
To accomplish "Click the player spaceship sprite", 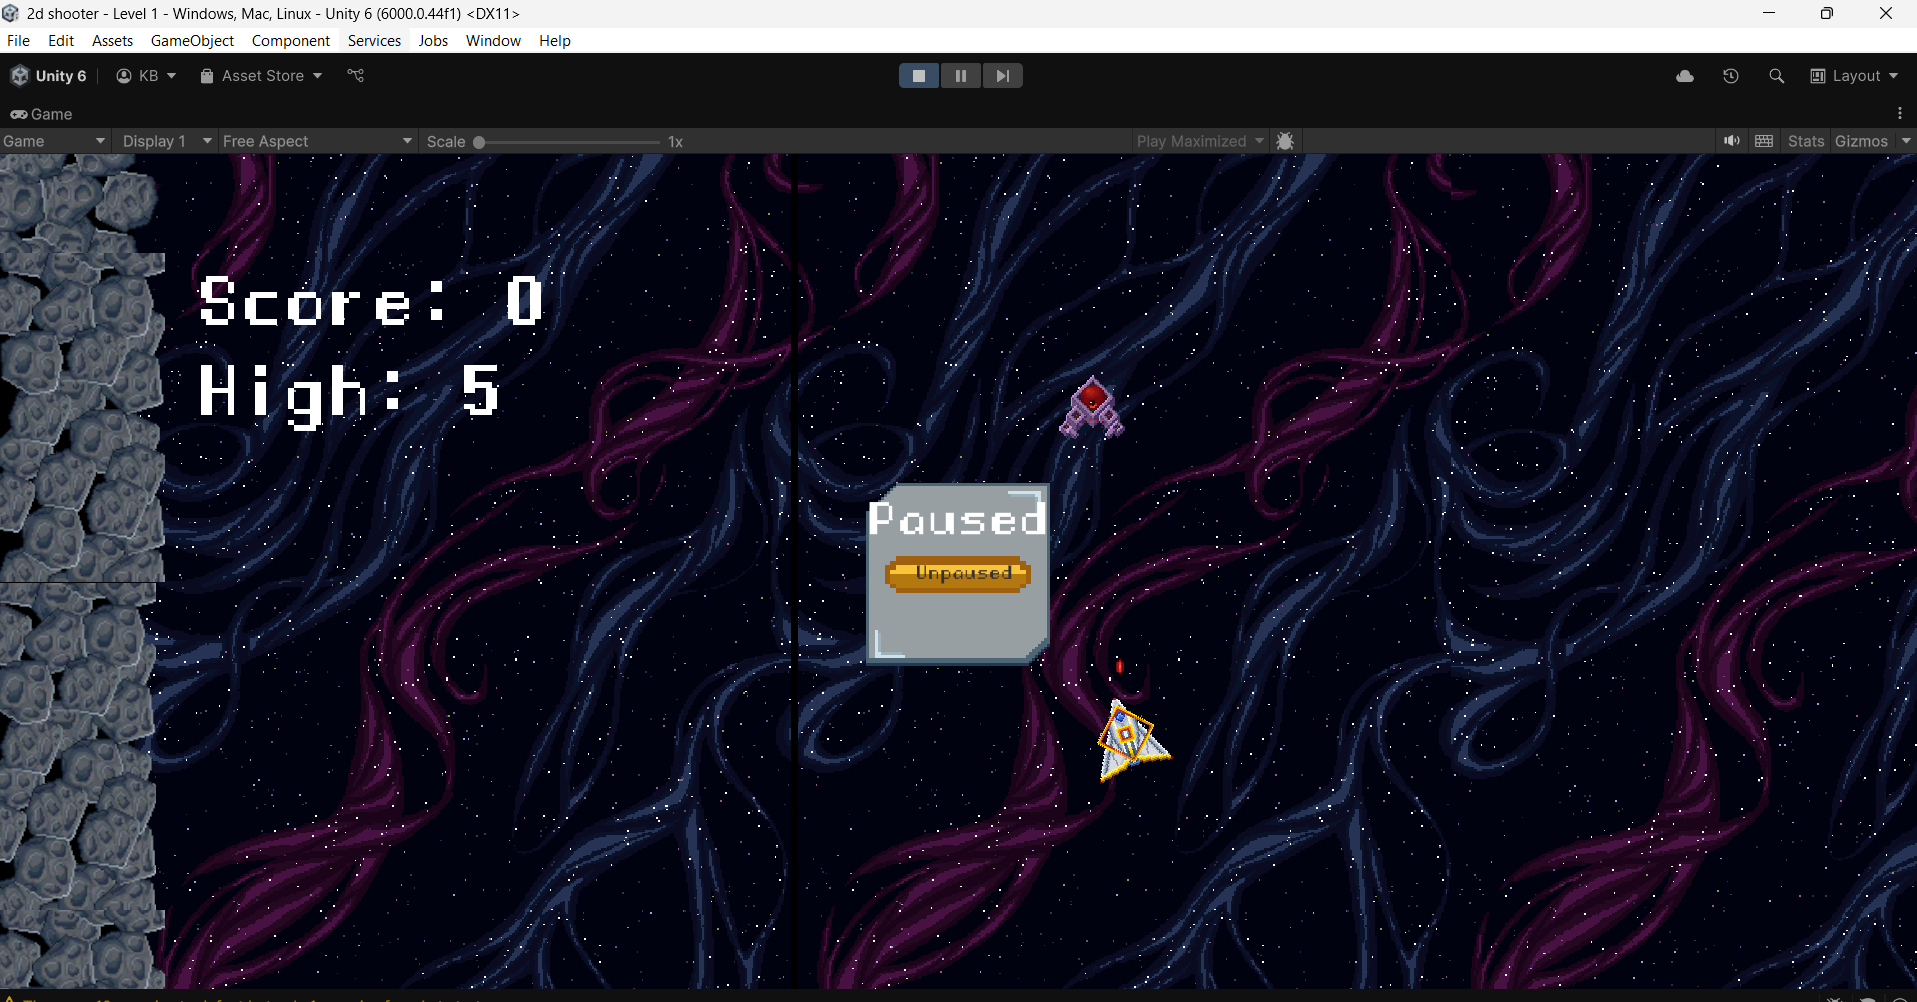I will pyautogui.click(x=1131, y=741).
